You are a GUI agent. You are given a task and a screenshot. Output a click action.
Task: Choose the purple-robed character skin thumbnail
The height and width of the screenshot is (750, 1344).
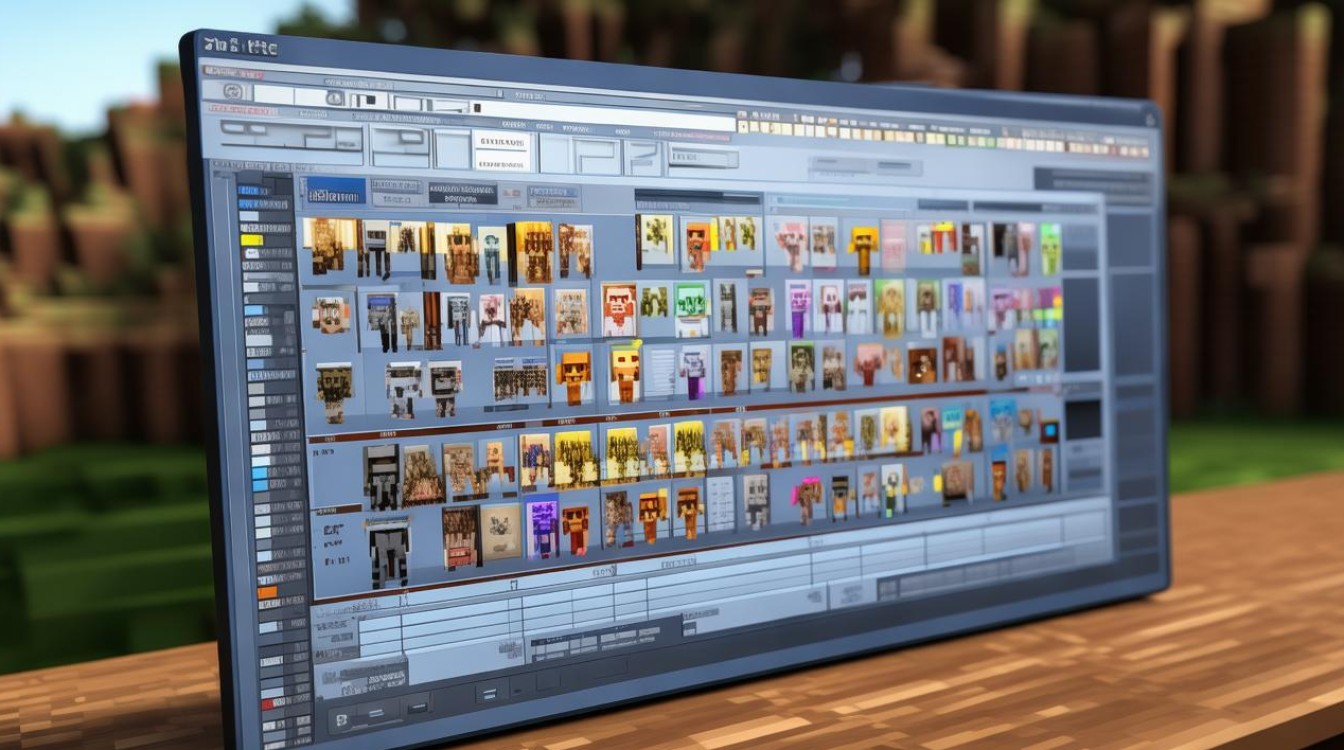coord(798,308)
